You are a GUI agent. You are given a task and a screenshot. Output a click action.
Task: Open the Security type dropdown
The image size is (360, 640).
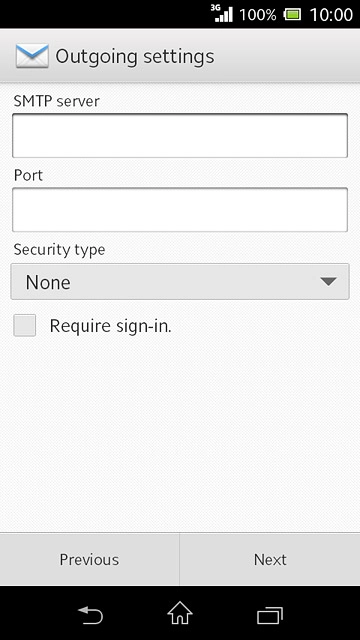click(x=180, y=282)
